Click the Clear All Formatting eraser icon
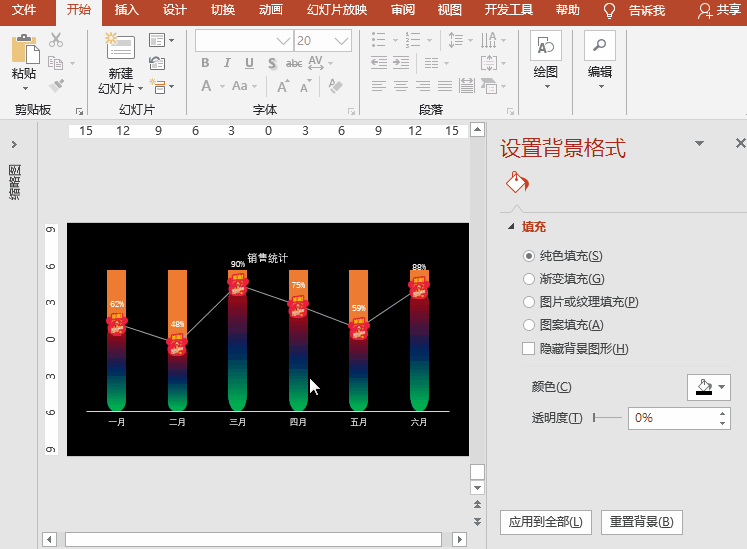Viewport: 747px width, 549px height. click(x=335, y=86)
